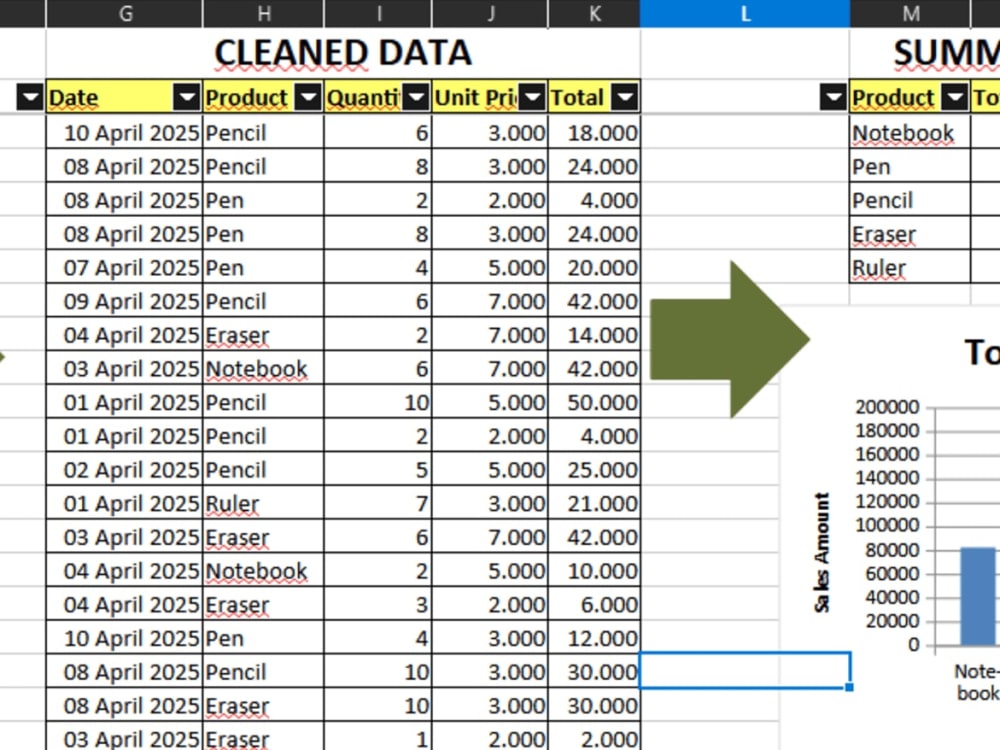
Task: Open the Total column filter dropdown
Action: [625, 97]
